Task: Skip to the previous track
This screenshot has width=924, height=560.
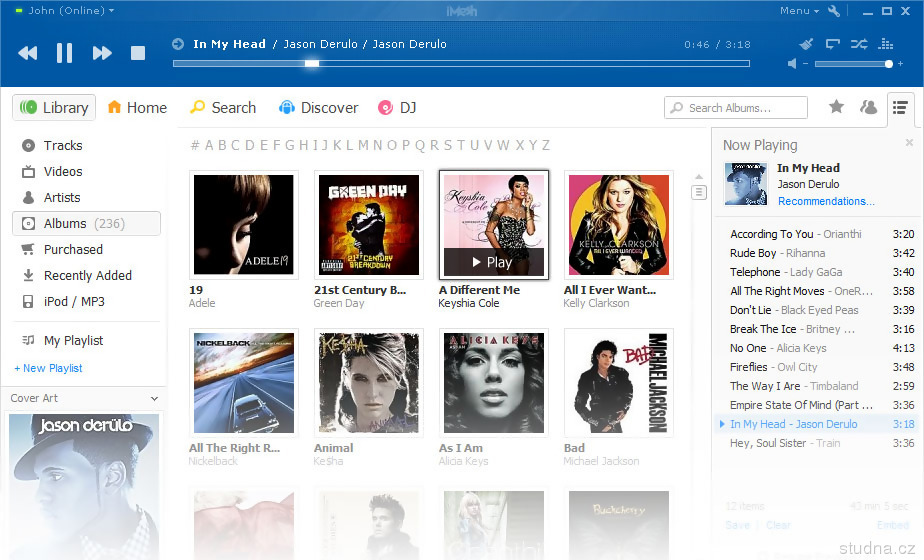Action: 28,53
